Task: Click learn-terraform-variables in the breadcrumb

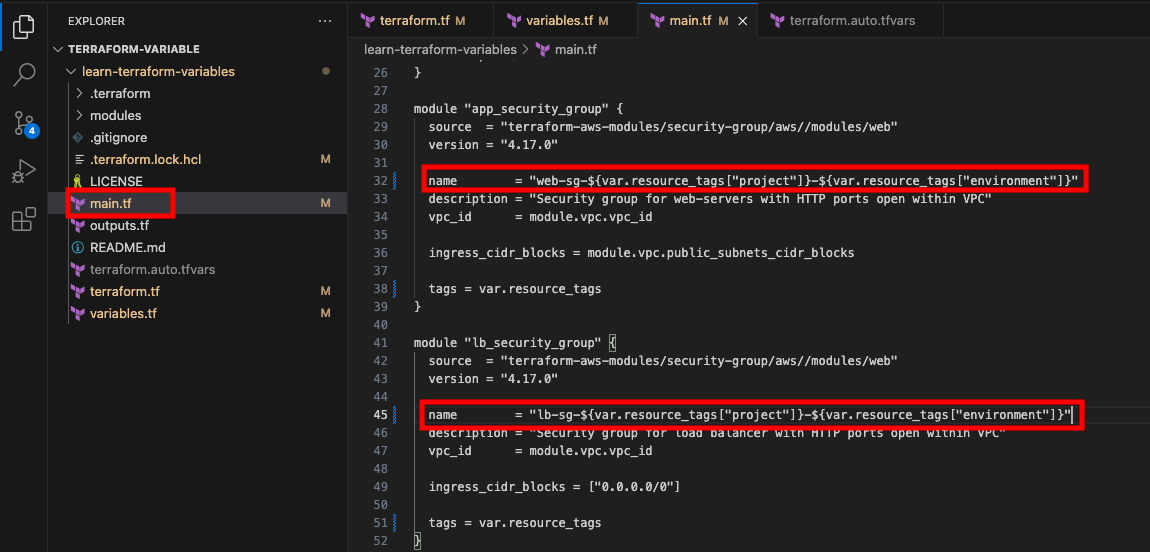Action: point(440,50)
